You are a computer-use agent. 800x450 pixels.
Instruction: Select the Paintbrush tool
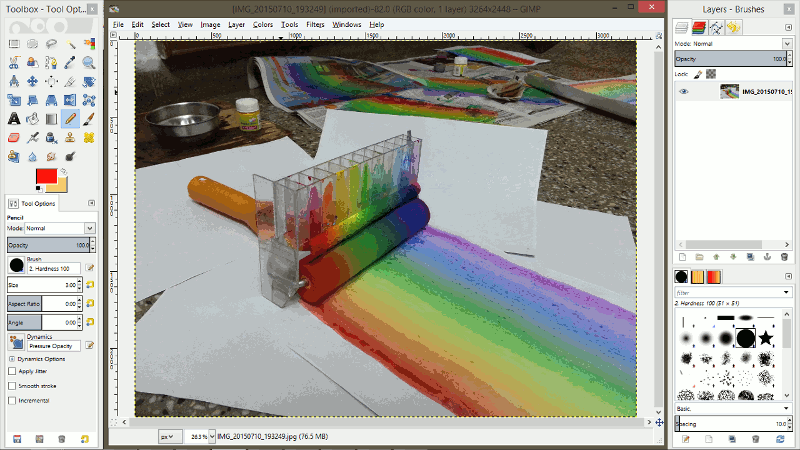tap(89, 119)
